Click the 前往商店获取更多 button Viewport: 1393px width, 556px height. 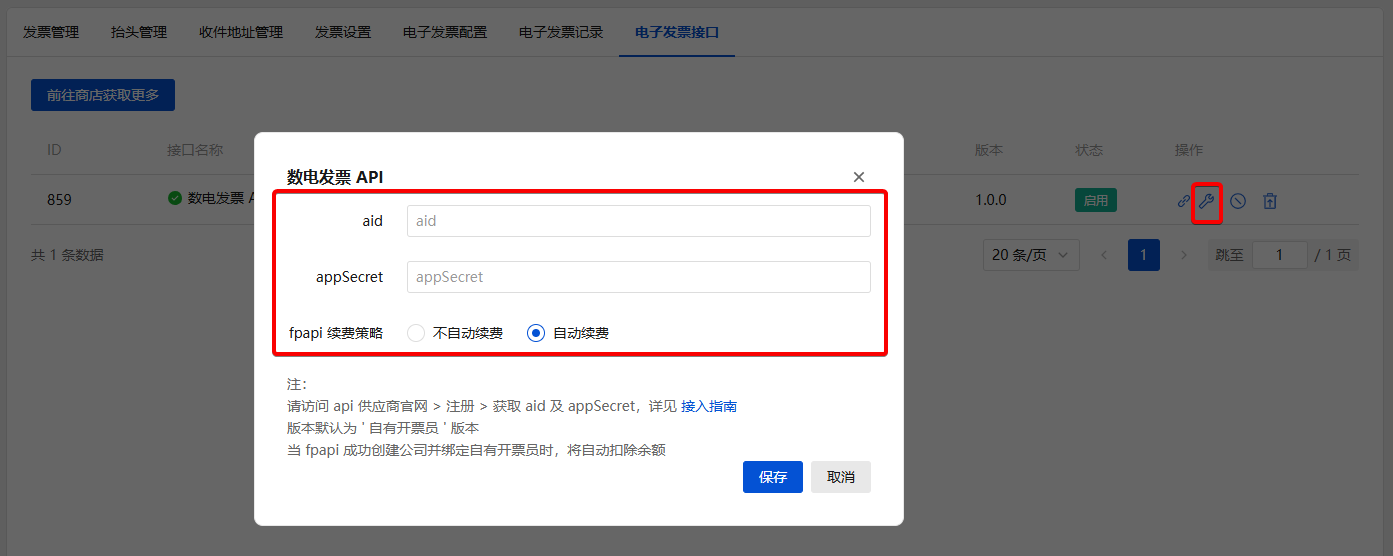click(x=103, y=95)
